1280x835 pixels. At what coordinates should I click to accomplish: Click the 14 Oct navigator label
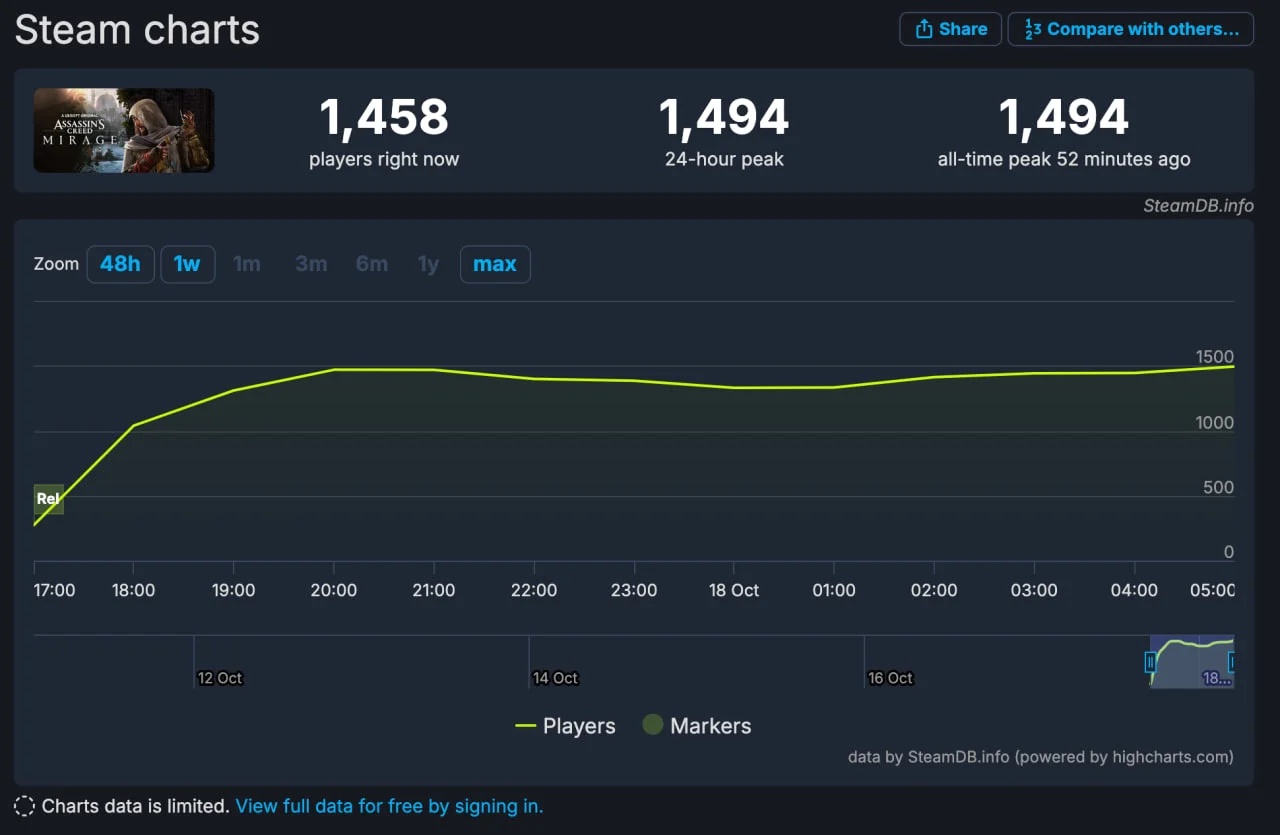click(x=555, y=678)
